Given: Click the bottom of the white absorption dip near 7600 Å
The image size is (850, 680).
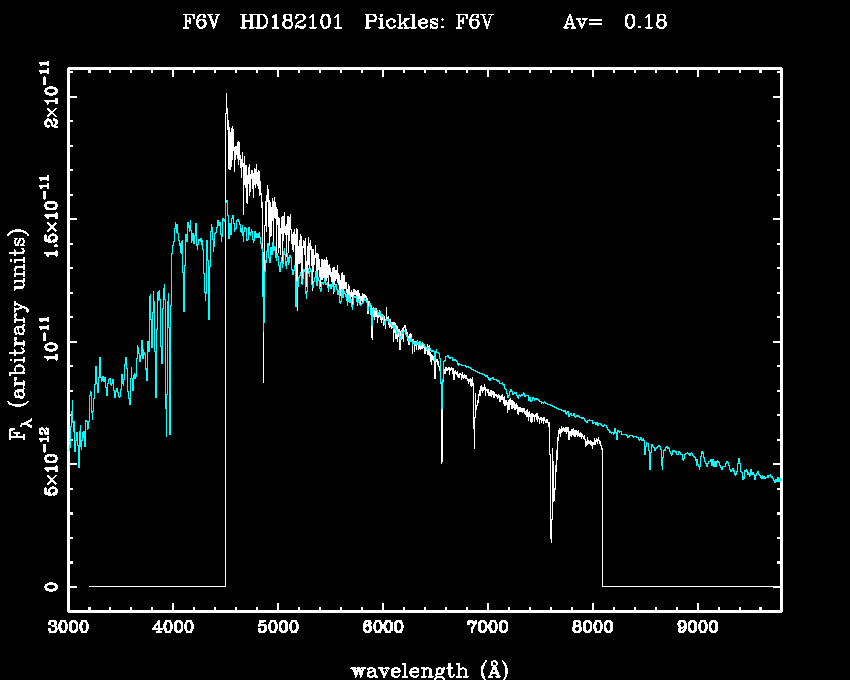Looking at the screenshot, I should tap(551, 540).
